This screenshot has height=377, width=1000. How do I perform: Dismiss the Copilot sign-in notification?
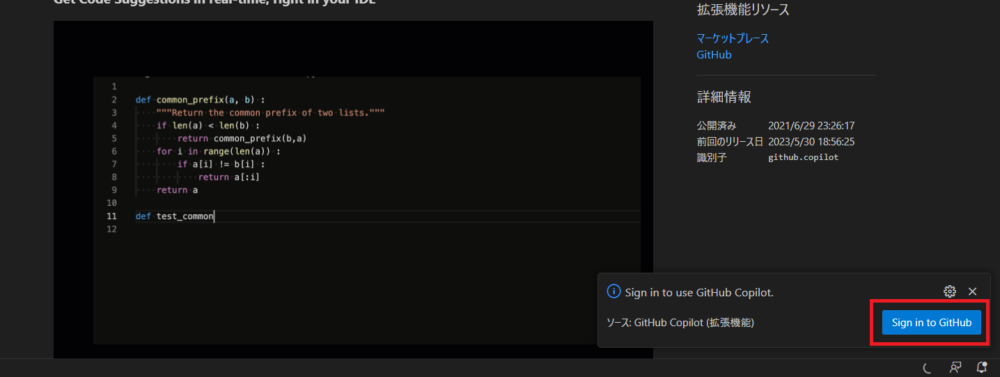tap(973, 292)
